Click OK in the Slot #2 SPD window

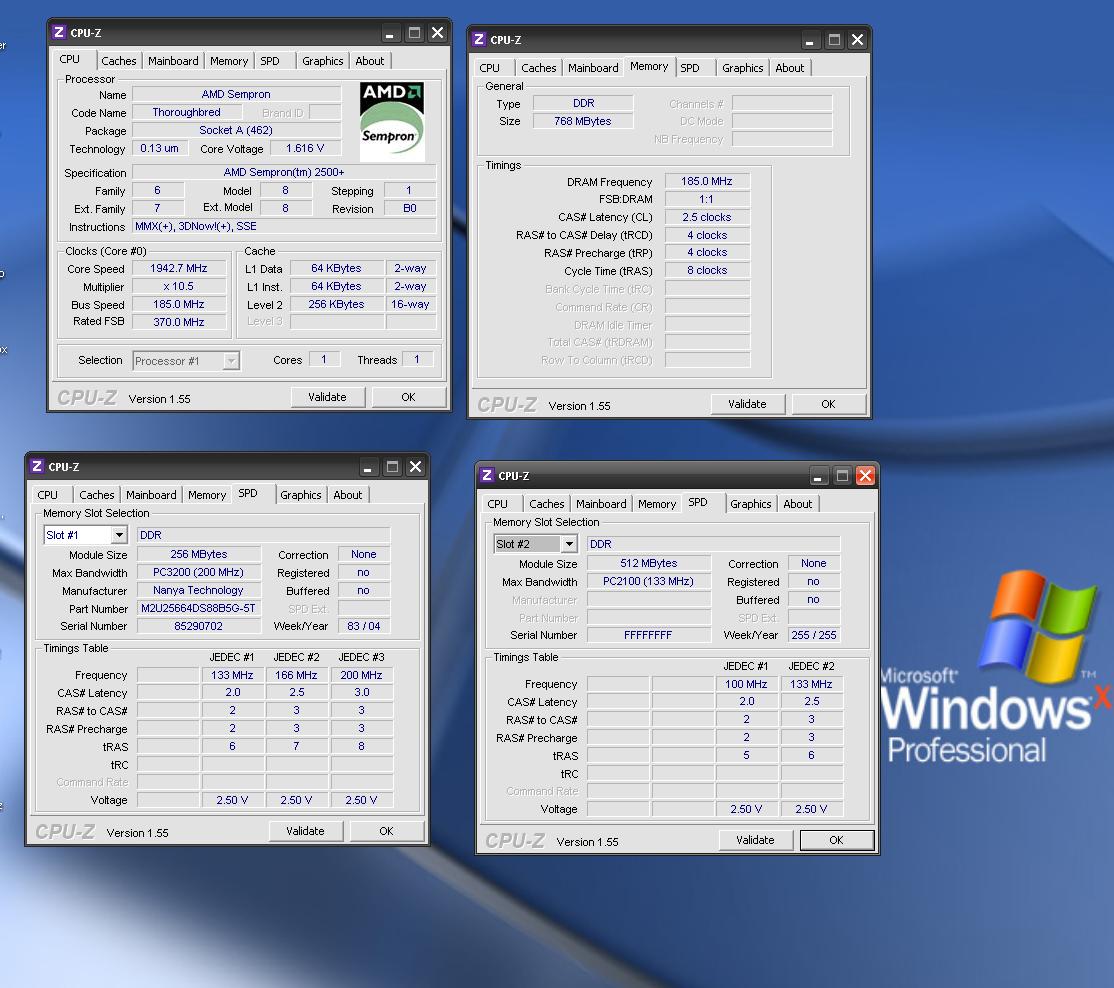(836, 840)
